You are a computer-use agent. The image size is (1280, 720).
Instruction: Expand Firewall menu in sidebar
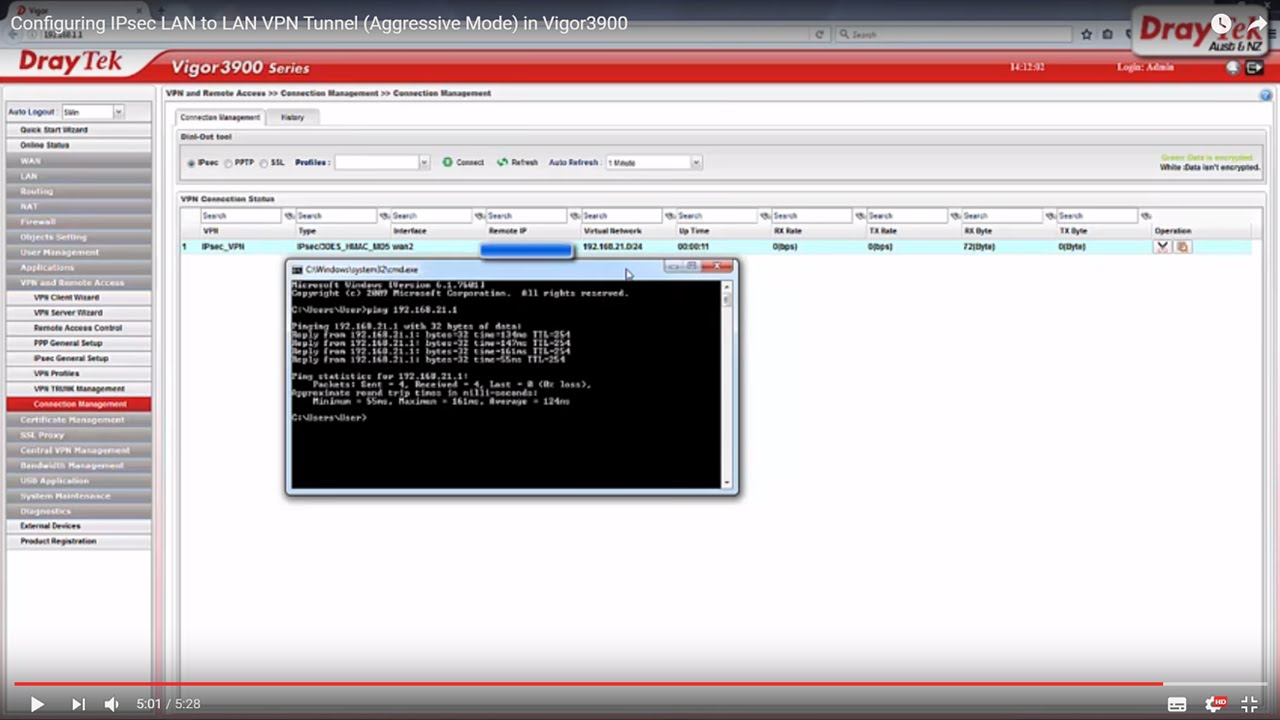[x=79, y=221]
